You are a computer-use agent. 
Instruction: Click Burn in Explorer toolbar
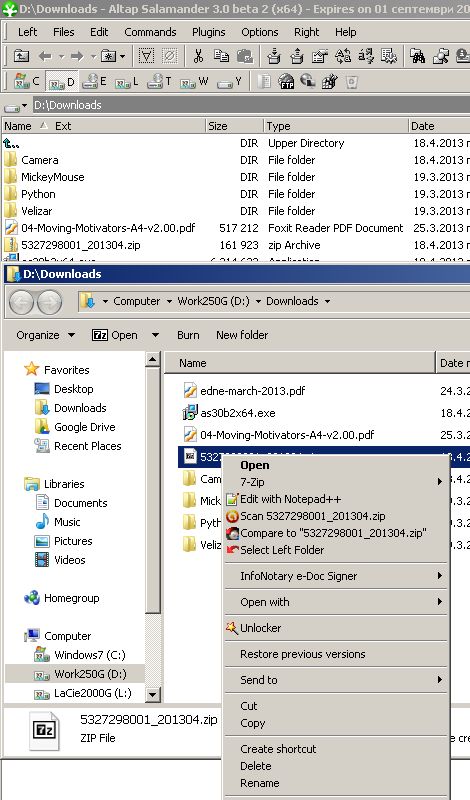(188, 335)
